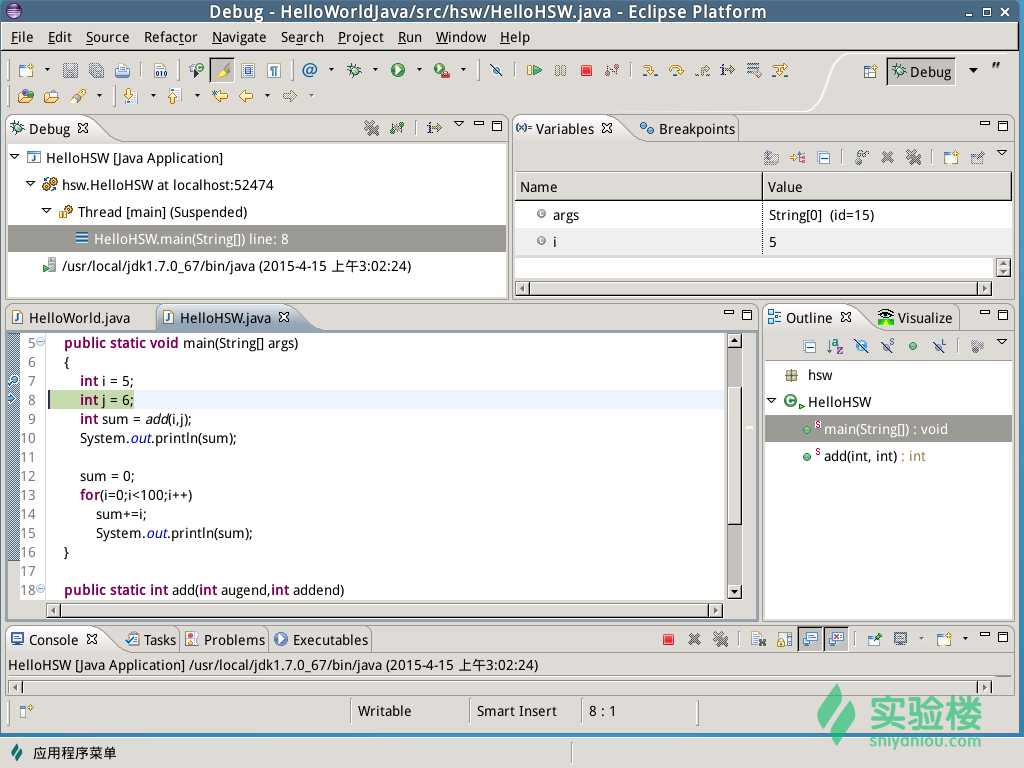Open the dropdown next to Run button
Screen dimensions: 1024x768
419,70
